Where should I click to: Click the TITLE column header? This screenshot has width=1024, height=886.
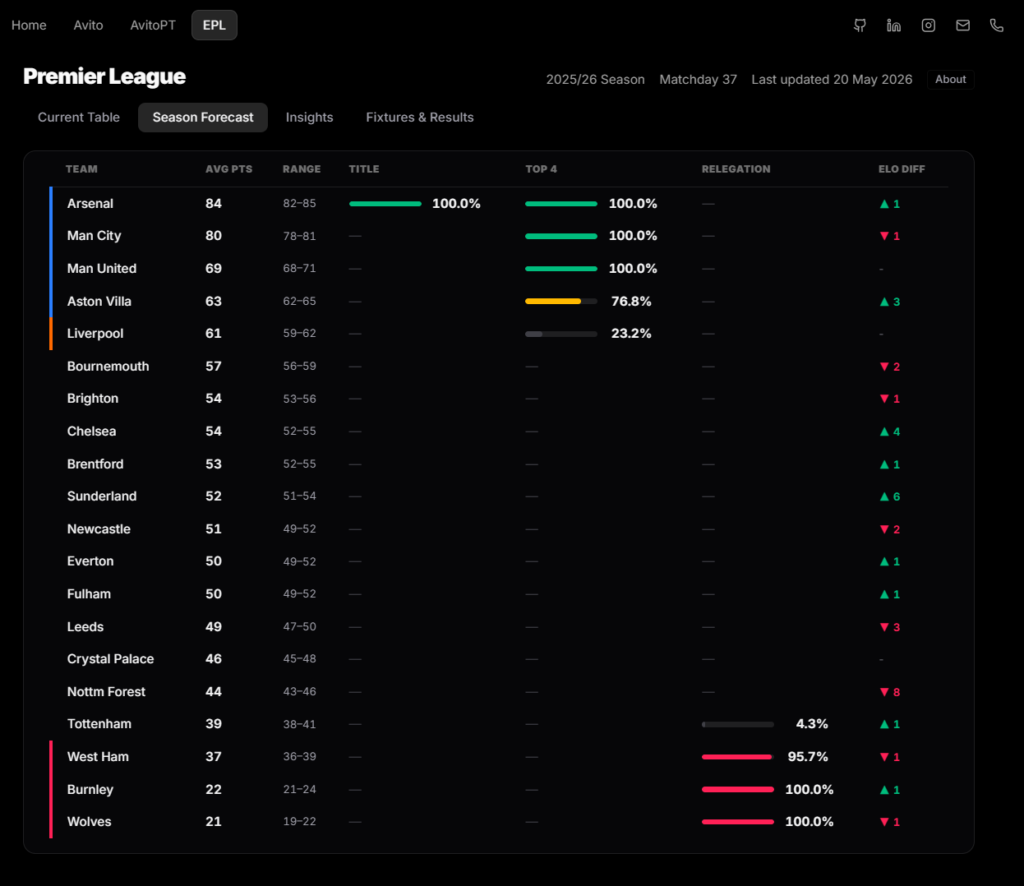pyautogui.click(x=364, y=169)
